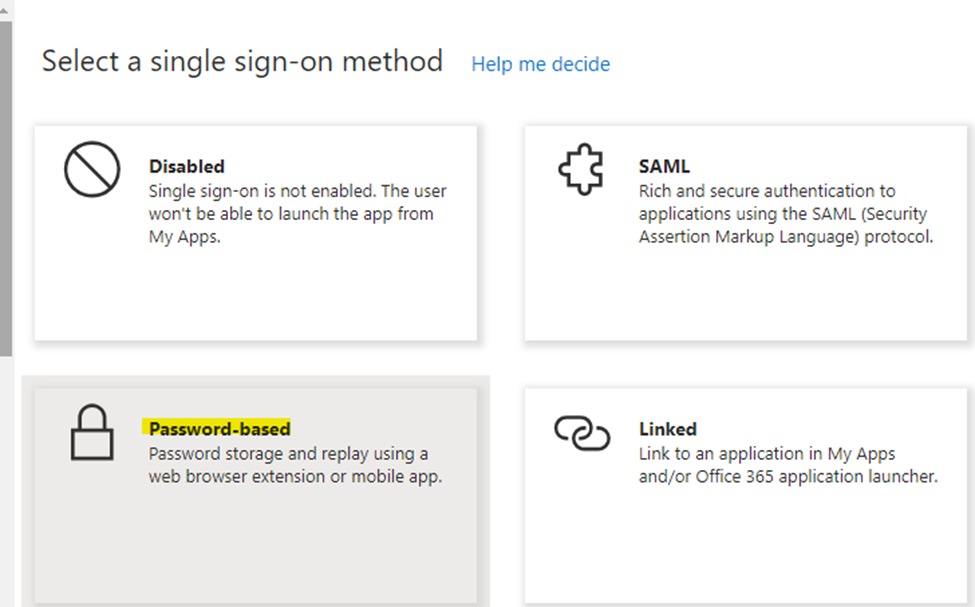Click the Disabled circle-slash icon
The height and width of the screenshot is (607, 975).
(92, 170)
